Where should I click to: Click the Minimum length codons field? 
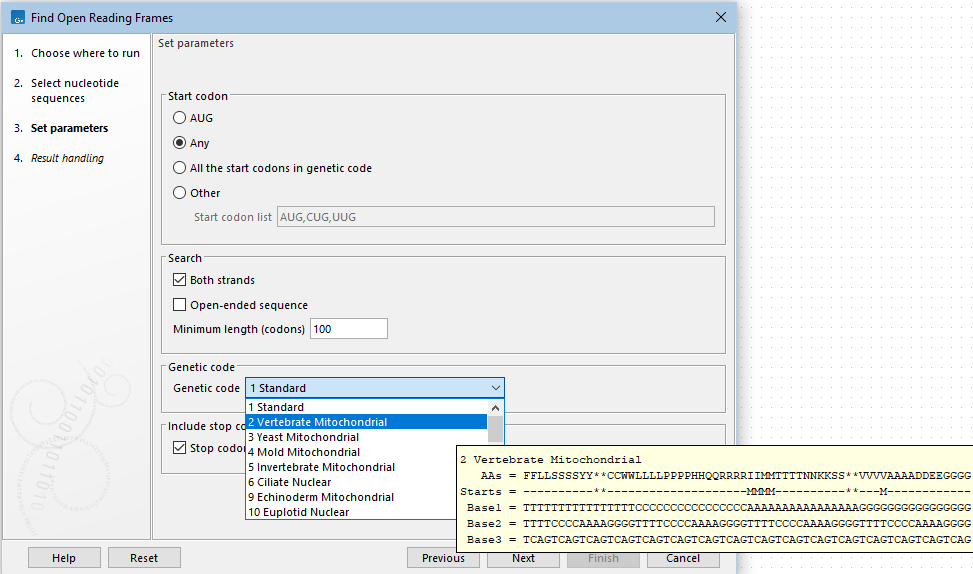pyautogui.click(x=348, y=329)
